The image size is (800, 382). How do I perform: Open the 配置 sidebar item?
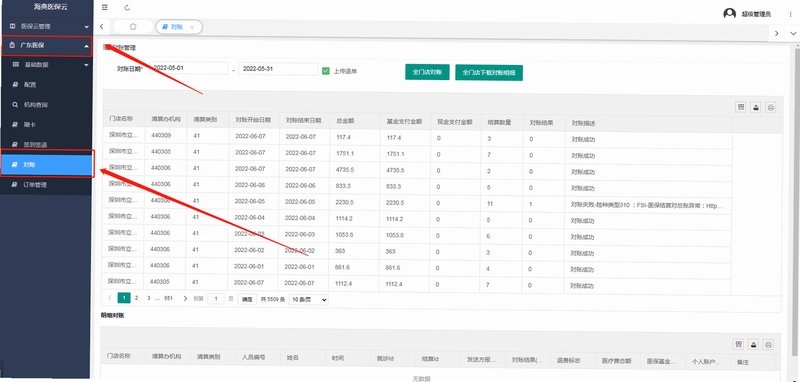(46, 85)
